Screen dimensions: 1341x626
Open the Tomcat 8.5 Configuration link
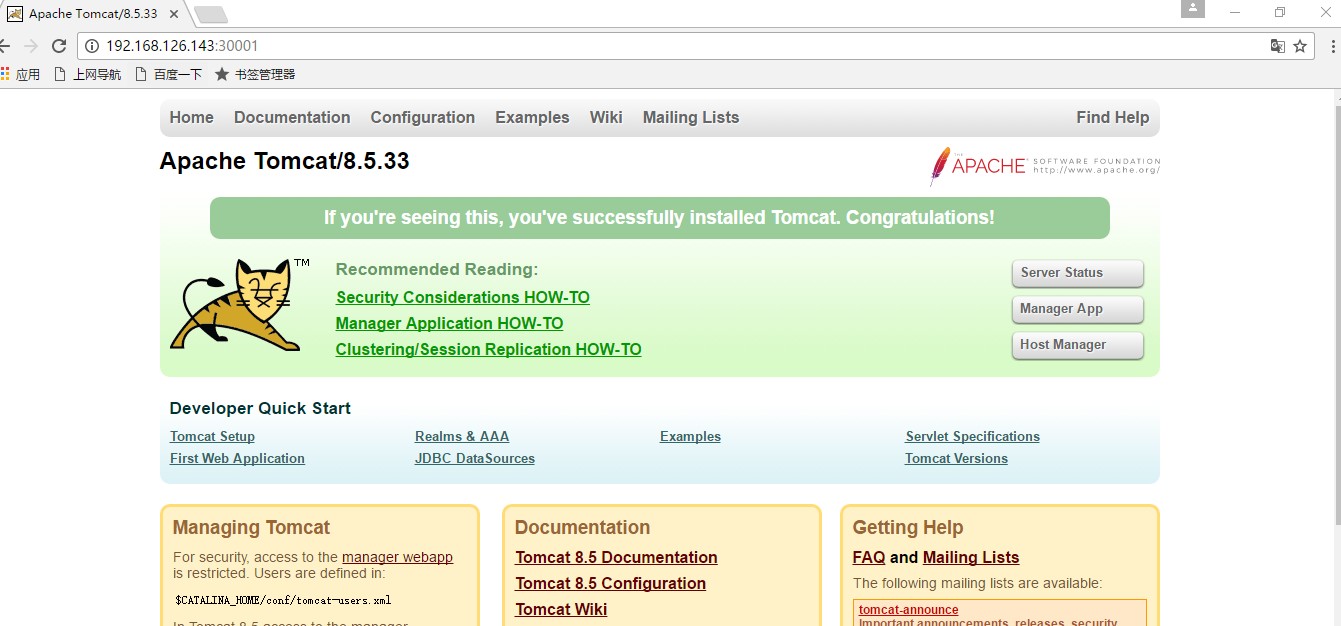(611, 583)
